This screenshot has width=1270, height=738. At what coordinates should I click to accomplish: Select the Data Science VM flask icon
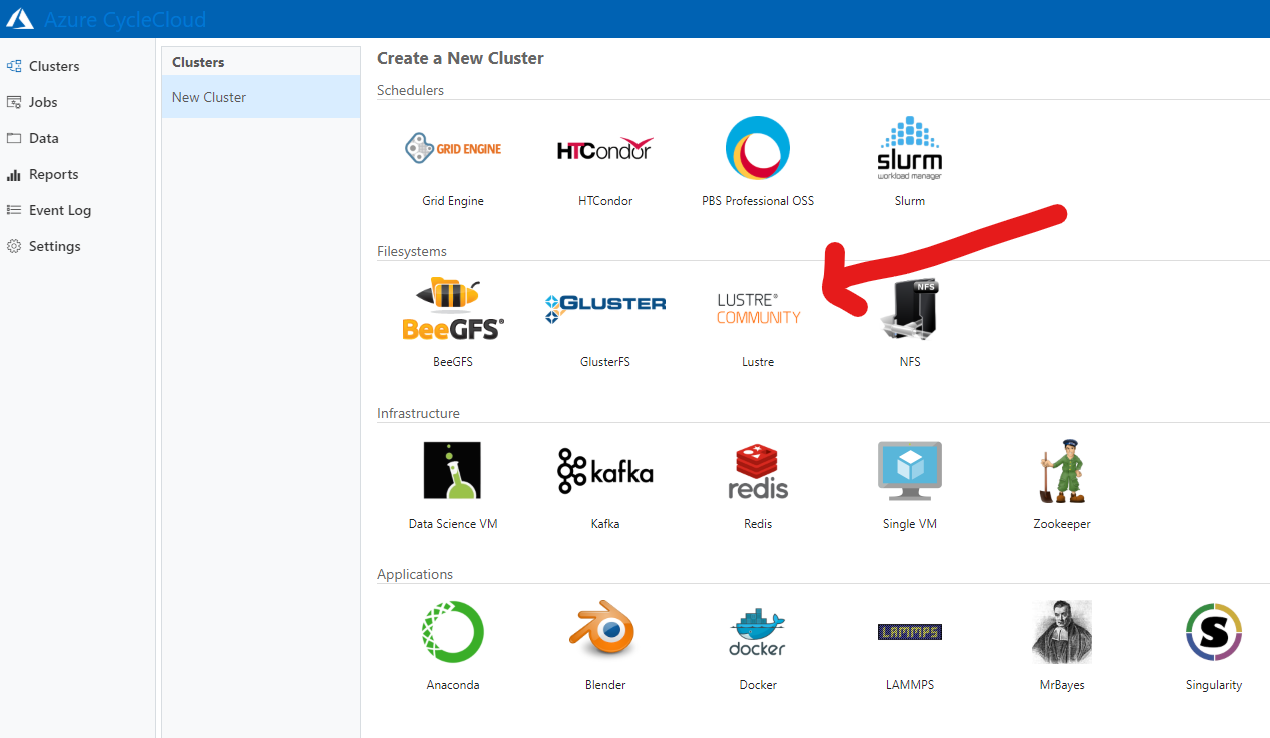coord(452,470)
